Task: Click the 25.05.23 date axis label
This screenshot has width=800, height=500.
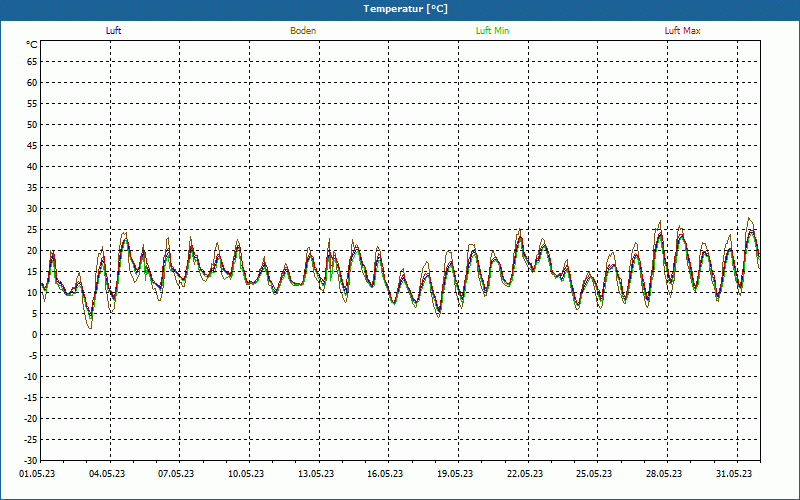Action: tap(594, 474)
